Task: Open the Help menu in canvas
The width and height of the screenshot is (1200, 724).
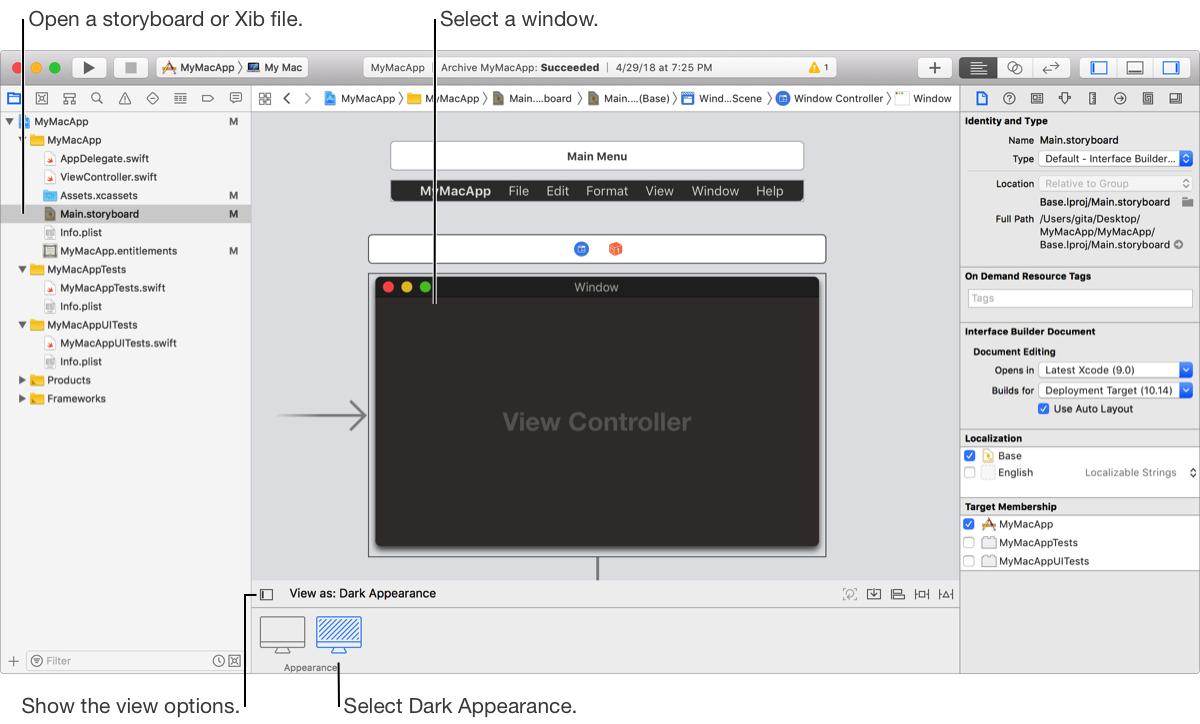Action: [769, 191]
